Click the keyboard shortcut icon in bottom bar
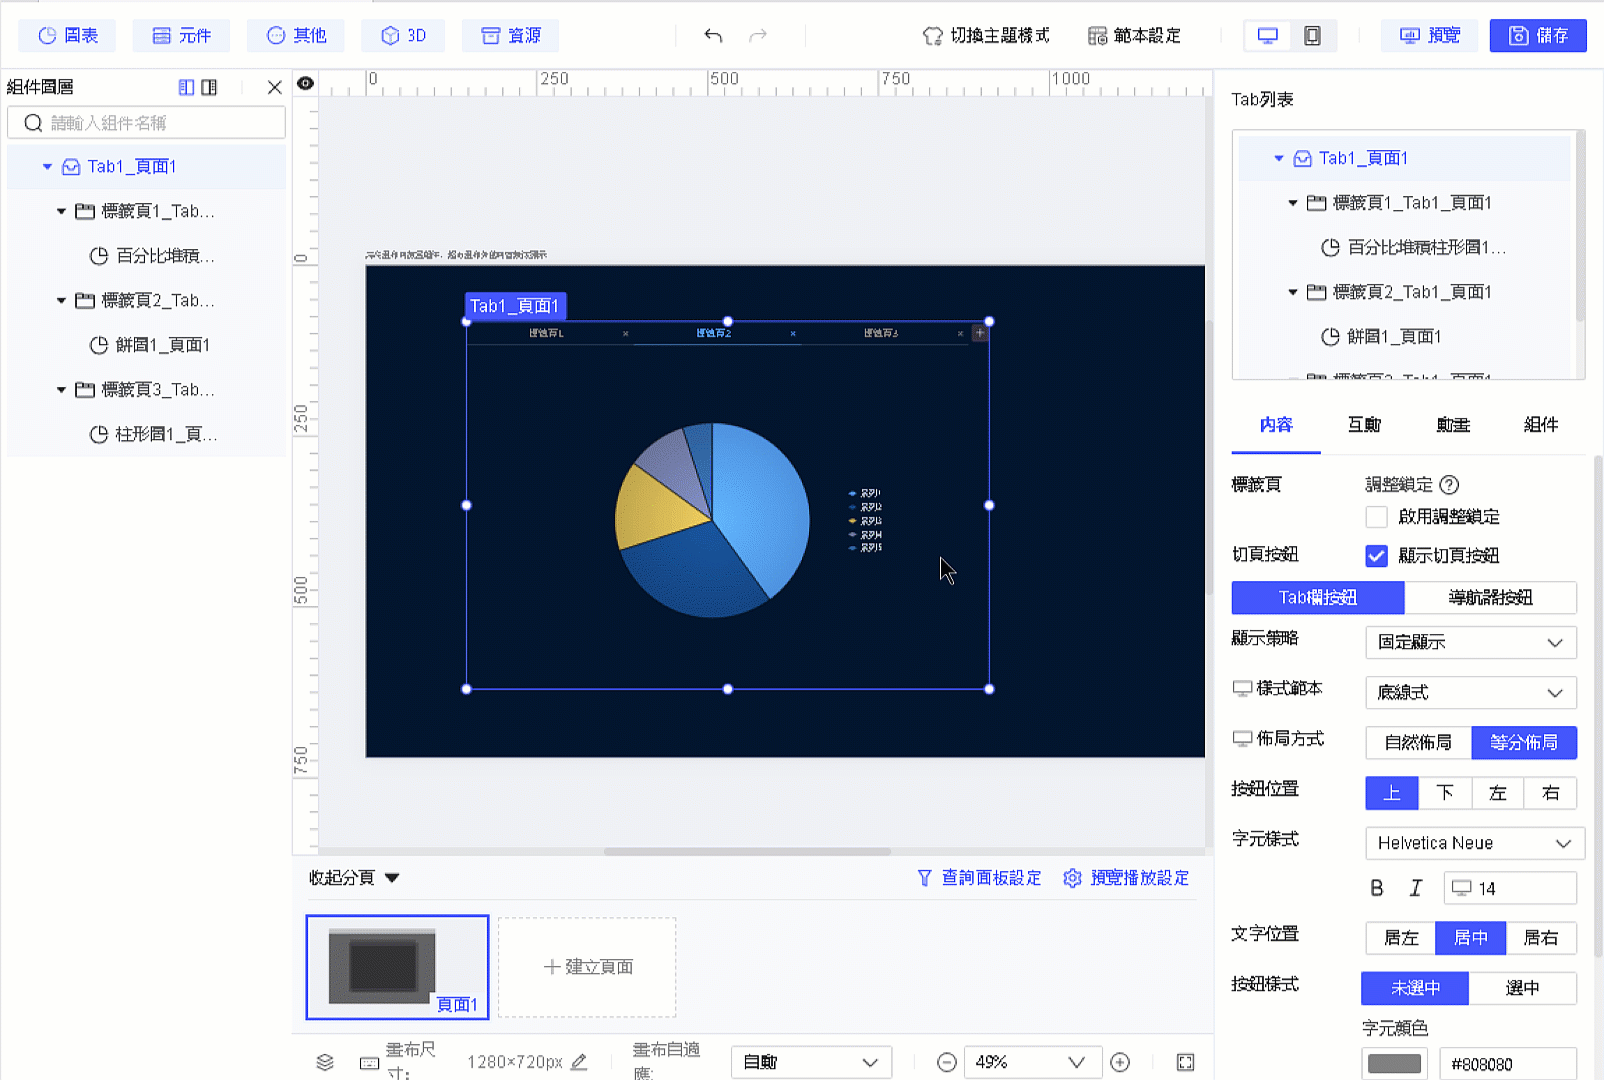 [x=369, y=1063]
